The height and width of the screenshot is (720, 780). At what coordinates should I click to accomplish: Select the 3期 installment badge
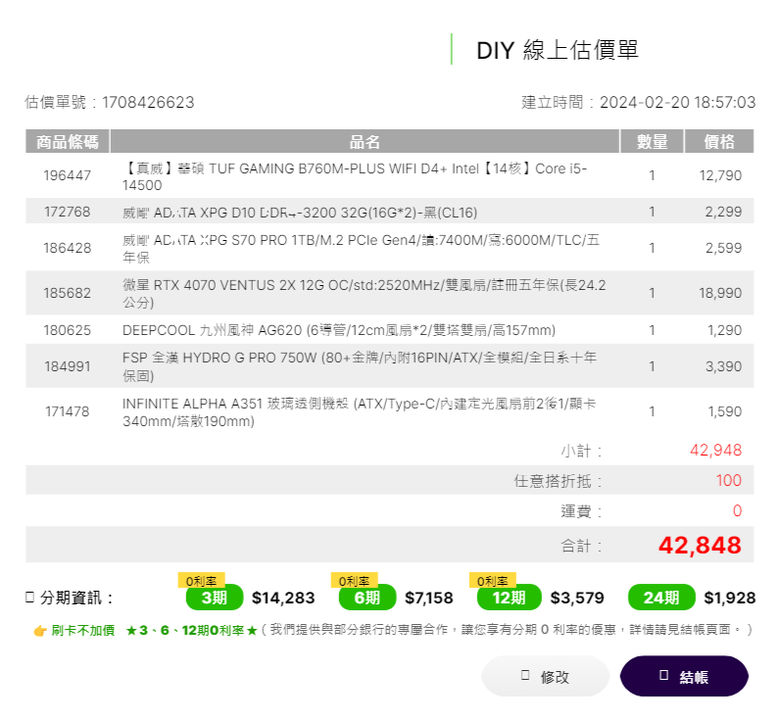(x=214, y=597)
